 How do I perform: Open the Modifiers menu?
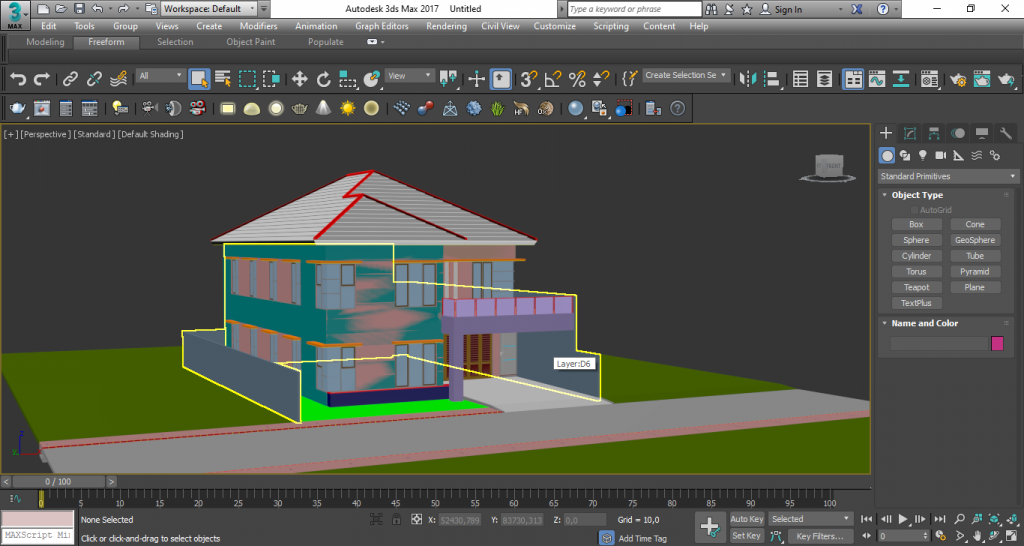click(258, 26)
